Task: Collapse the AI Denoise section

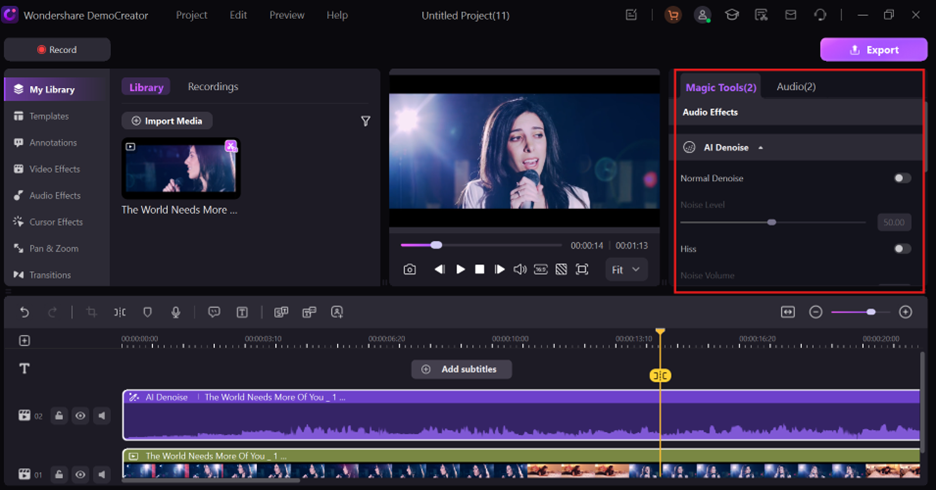Action: 760,147
